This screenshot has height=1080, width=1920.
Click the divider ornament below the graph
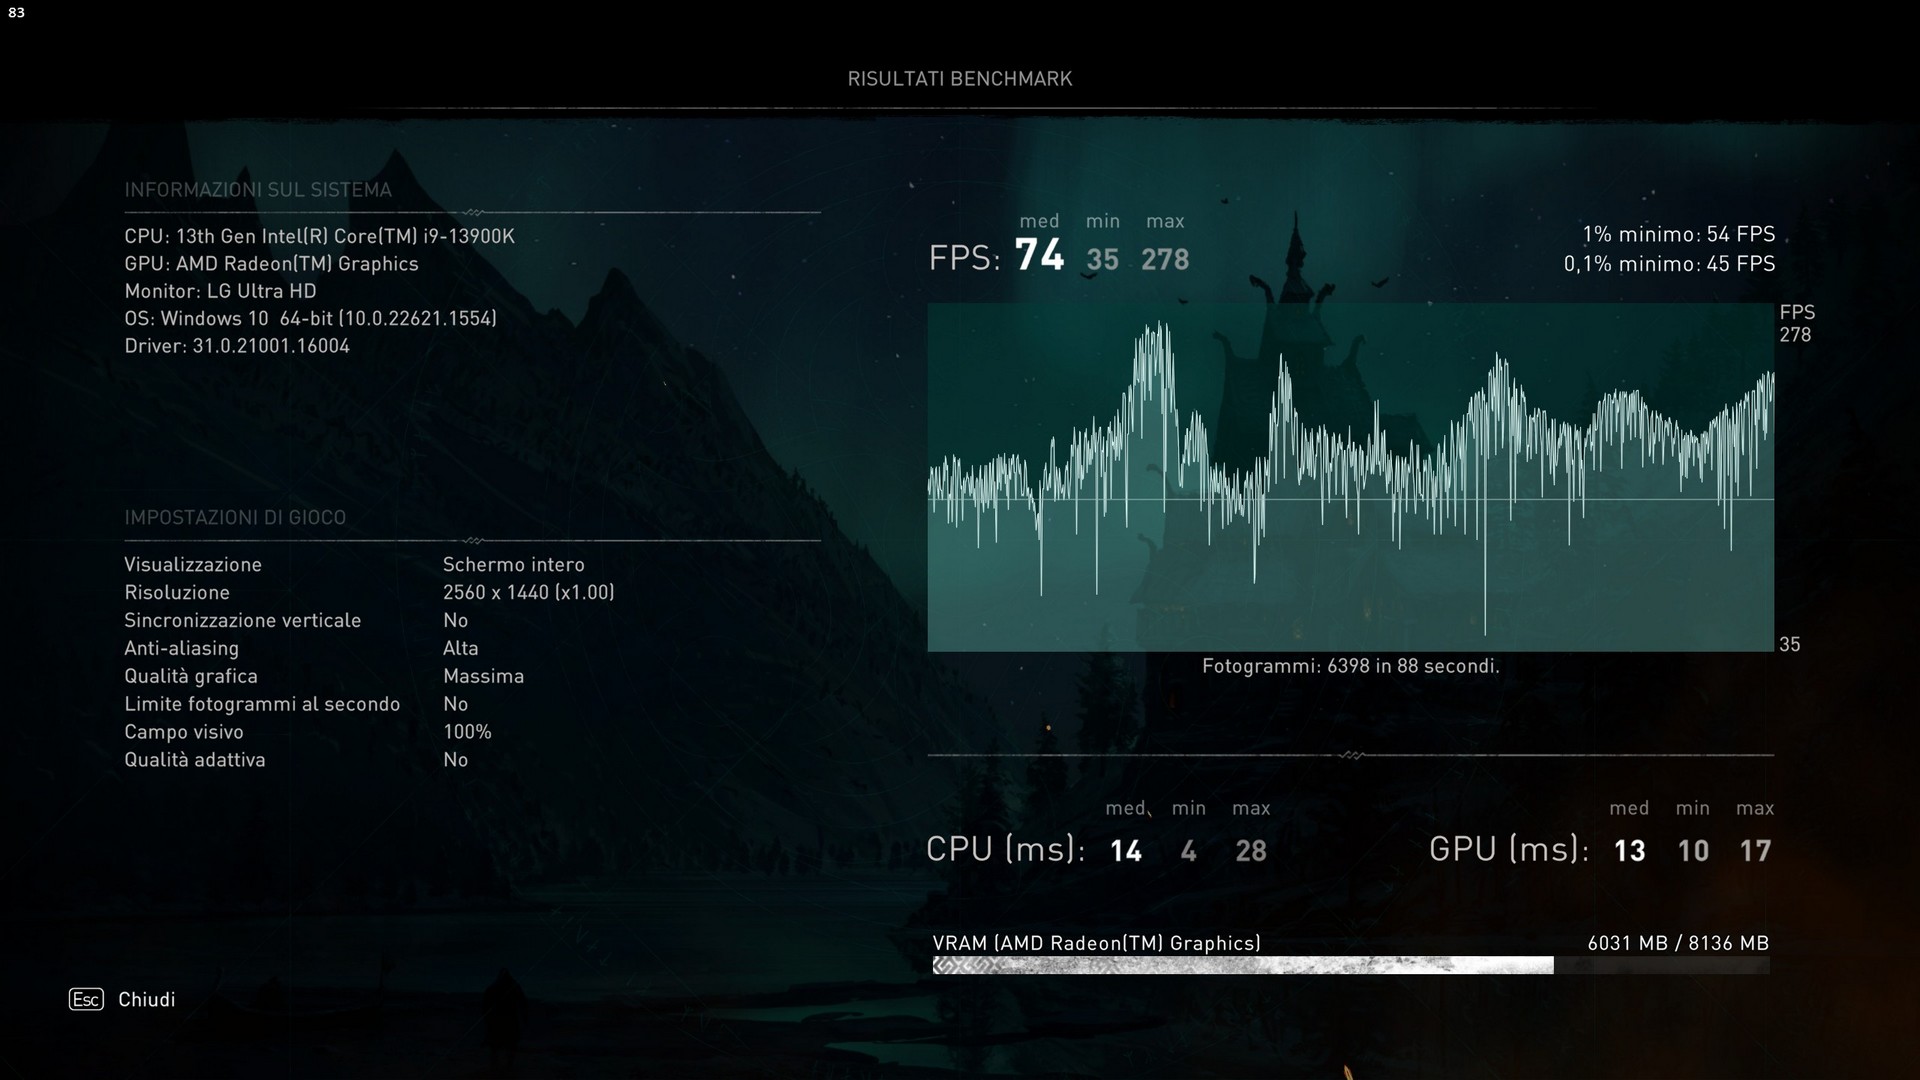tap(1351, 755)
